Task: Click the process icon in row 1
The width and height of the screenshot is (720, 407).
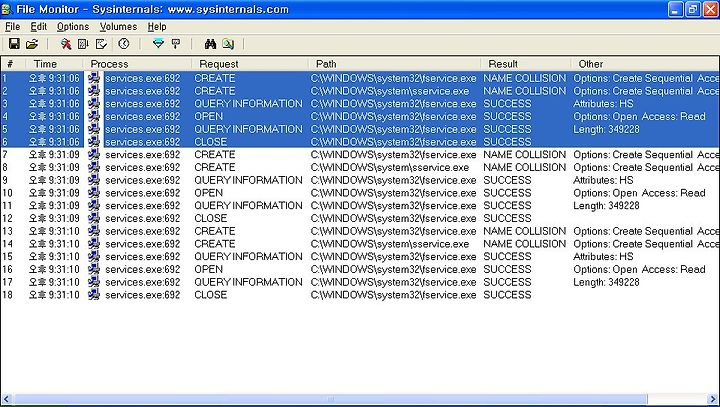Action: pyautogui.click(x=94, y=78)
